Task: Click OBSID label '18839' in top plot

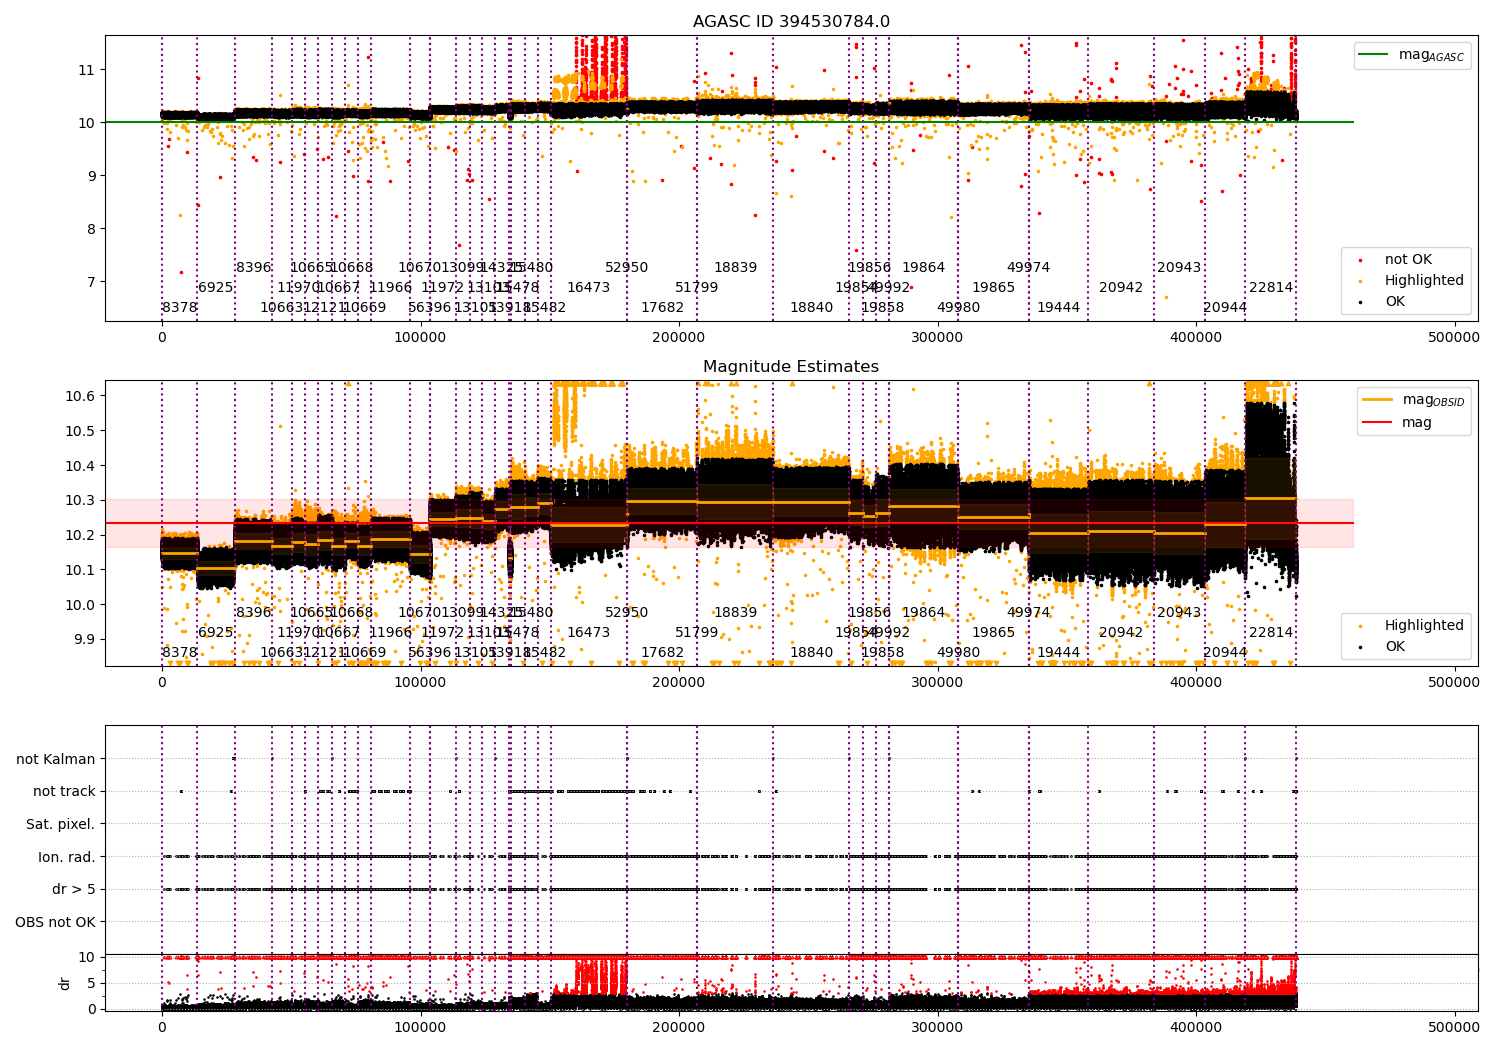Action: 736,268
